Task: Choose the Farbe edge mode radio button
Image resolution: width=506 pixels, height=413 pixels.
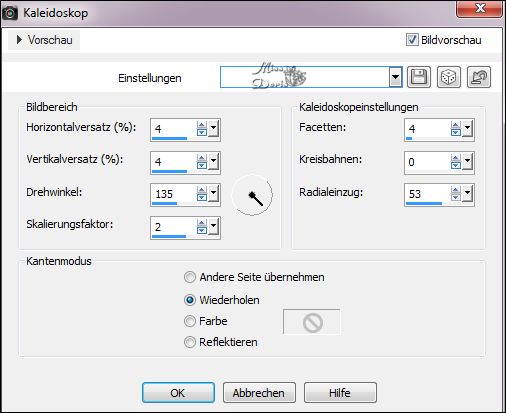Action: coord(190,321)
